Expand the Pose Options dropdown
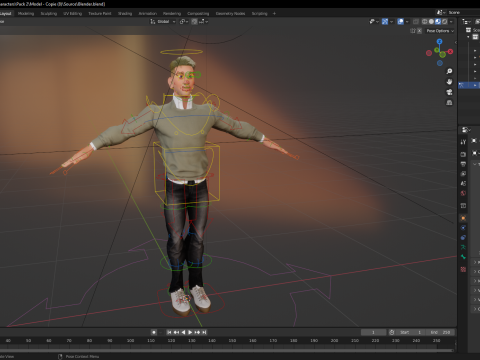 (440, 31)
